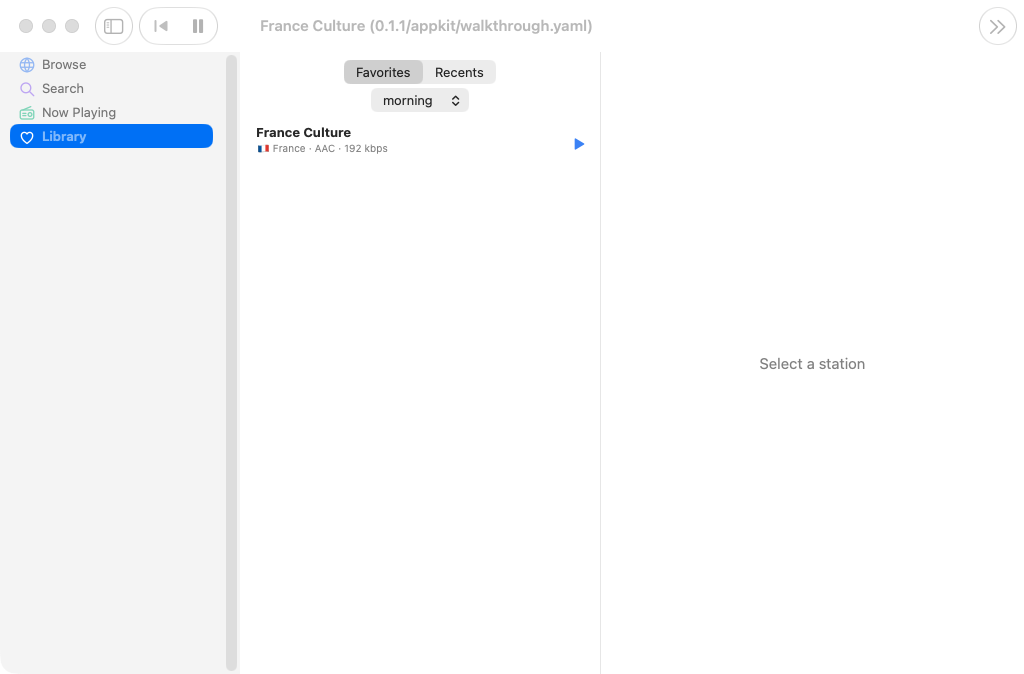The image size is (1024, 674).
Task: Click the French flag icon
Action: click(x=263, y=149)
